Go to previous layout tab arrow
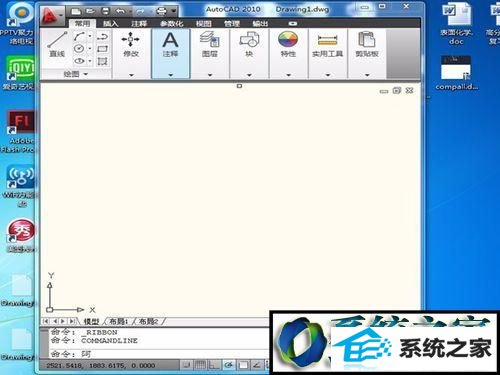Screen dimensions: 500x375 pyautogui.click(x=55, y=321)
